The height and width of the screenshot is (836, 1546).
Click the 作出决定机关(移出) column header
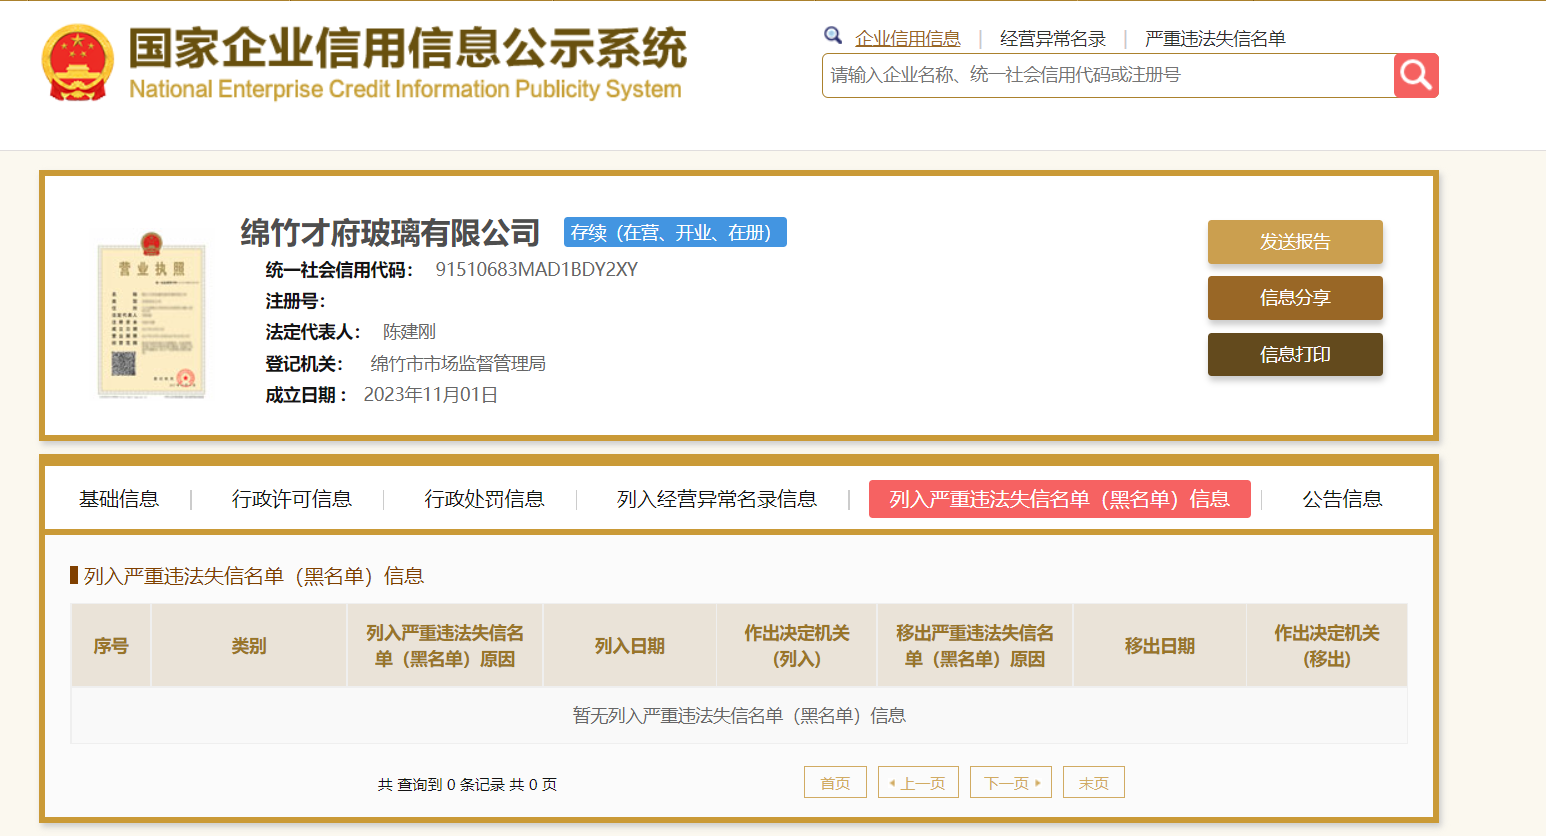click(1327, 645)
